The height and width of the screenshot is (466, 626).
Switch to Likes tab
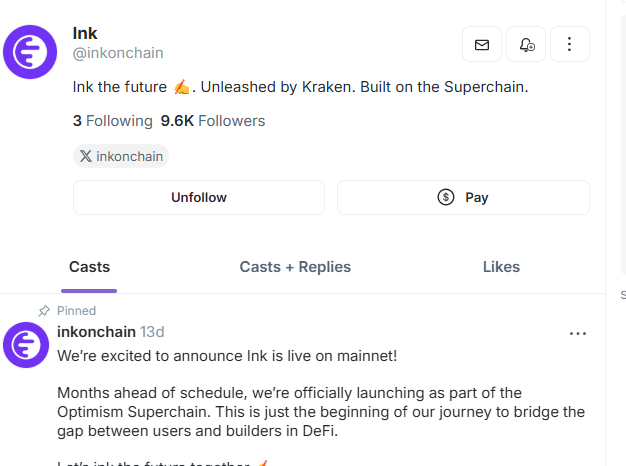click(501, 267)
